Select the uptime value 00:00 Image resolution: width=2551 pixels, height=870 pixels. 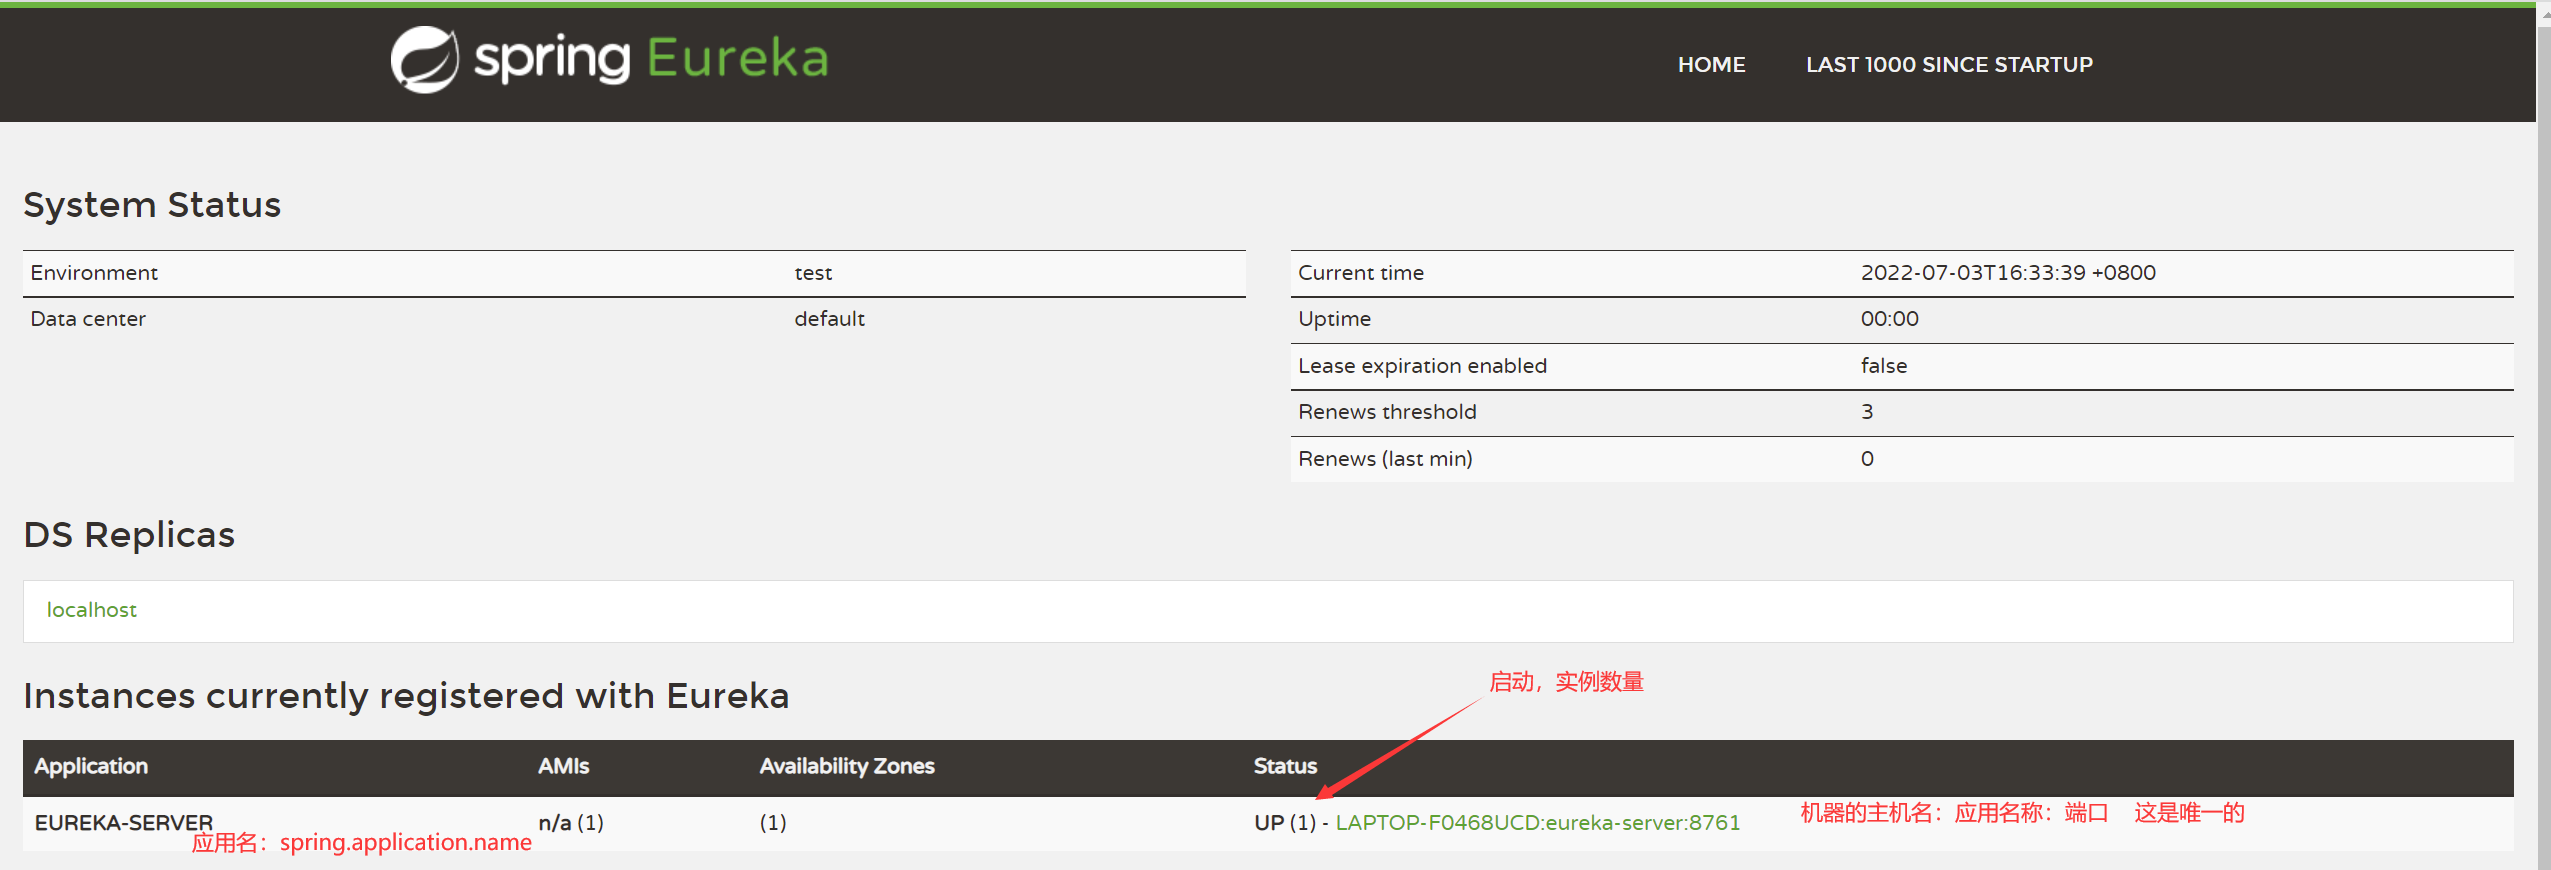pyautogui.click(x=1889, y=319)
